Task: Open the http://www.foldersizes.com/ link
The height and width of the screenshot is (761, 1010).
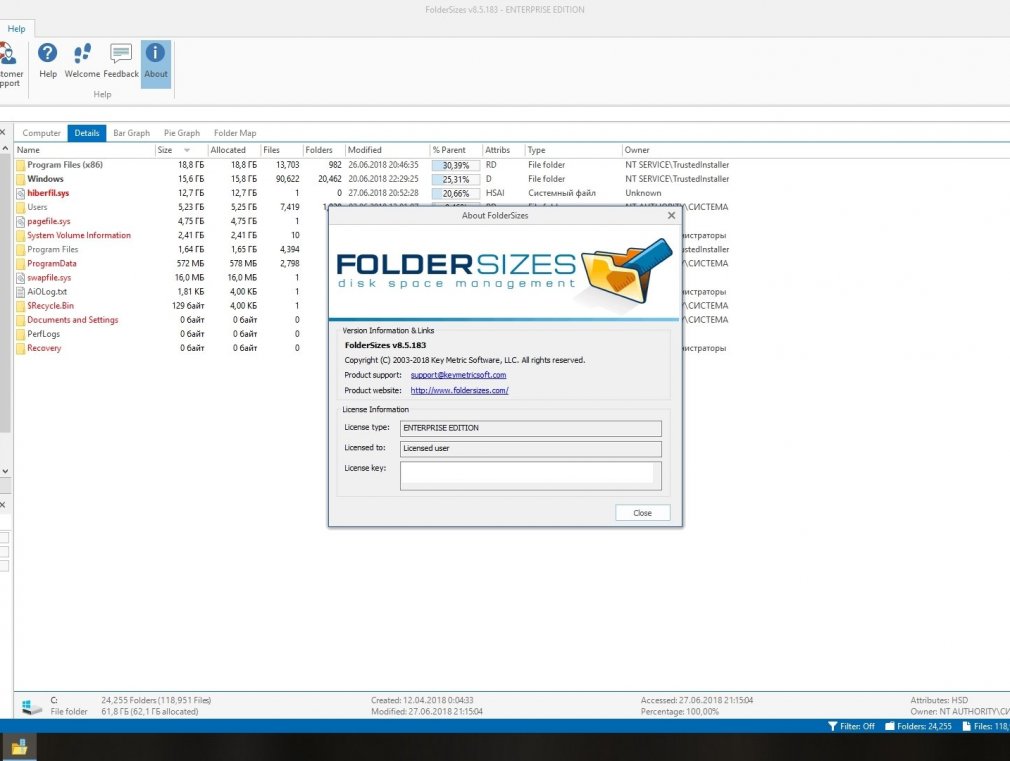Action: (459, 390)
